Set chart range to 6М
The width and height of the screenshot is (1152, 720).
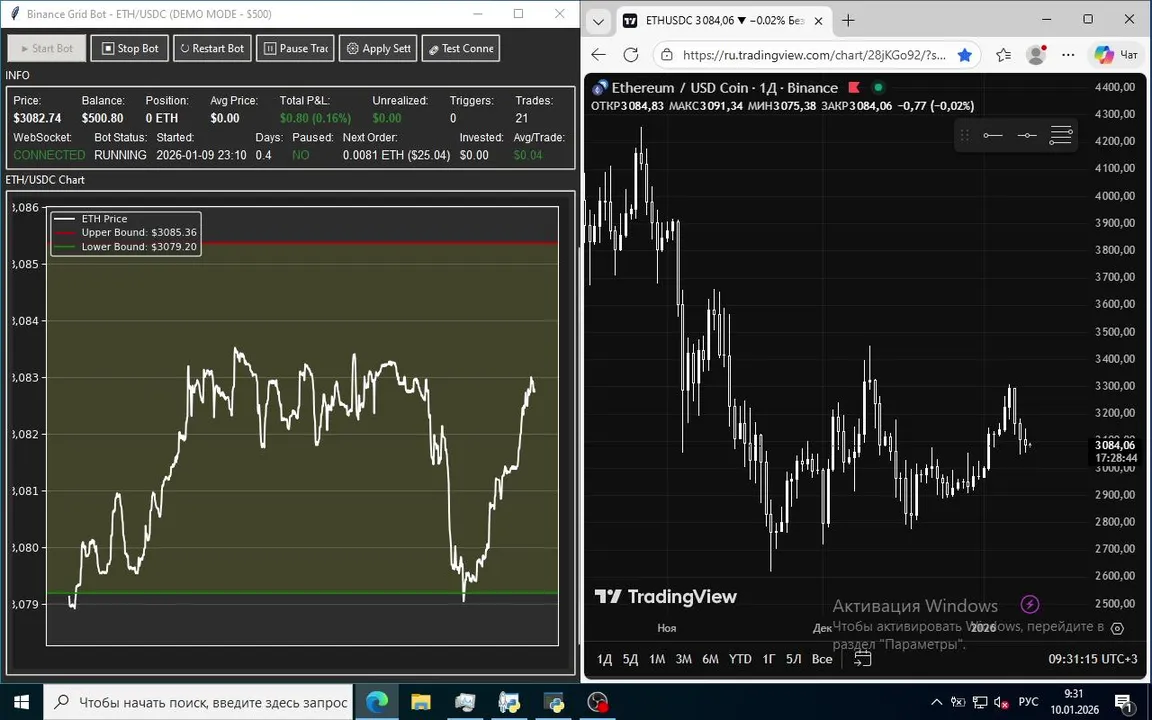point(710,659)
